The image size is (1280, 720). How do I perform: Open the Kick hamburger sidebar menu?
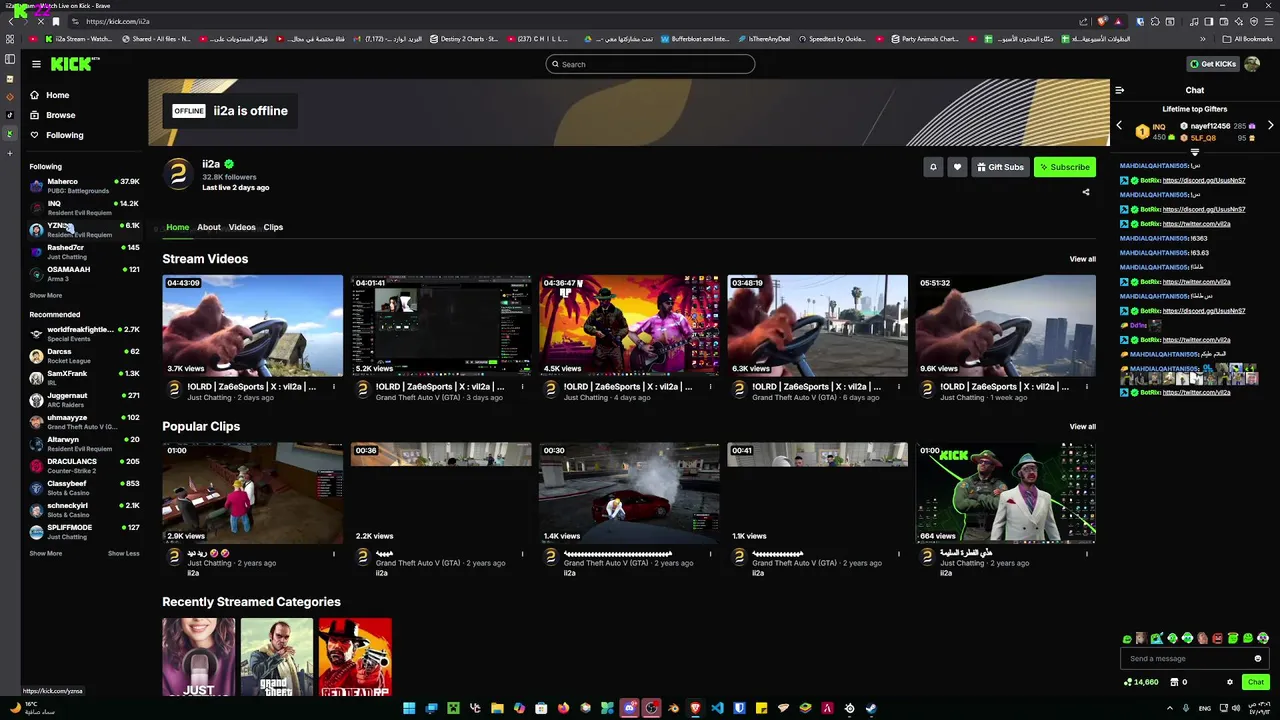pos(36,64)
